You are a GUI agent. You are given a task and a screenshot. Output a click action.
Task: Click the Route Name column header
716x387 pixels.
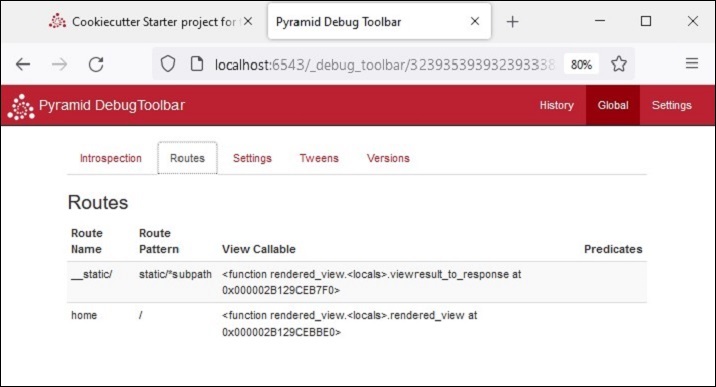coord(86,241)
